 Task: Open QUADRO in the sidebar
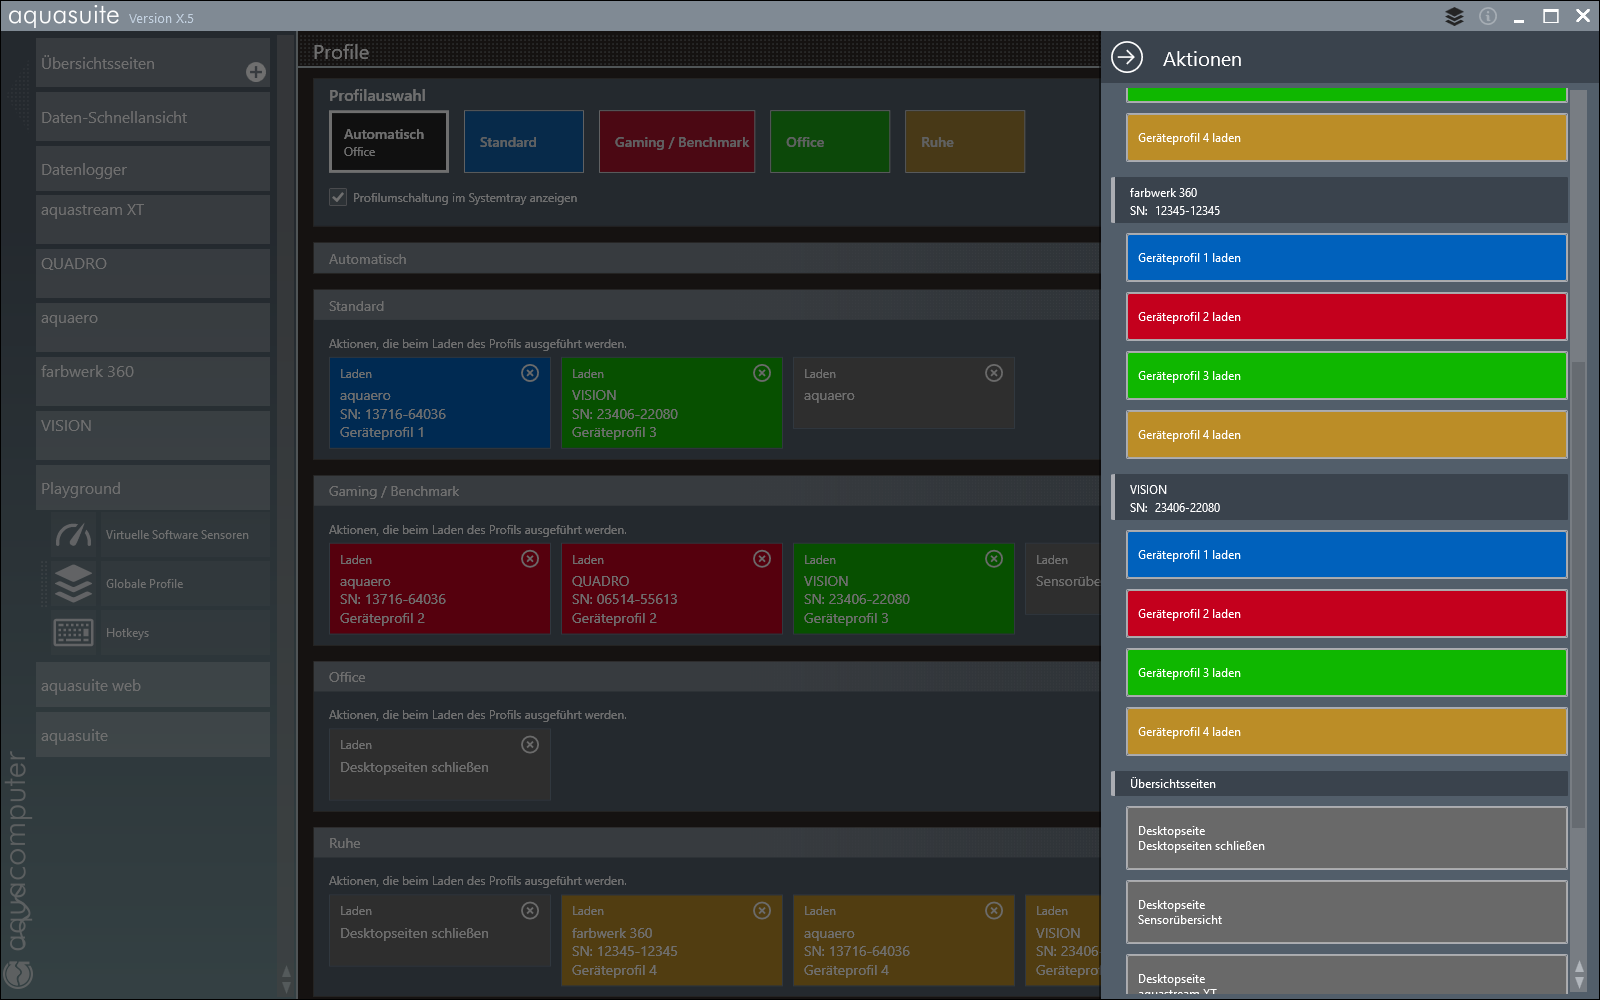point(153,273)
